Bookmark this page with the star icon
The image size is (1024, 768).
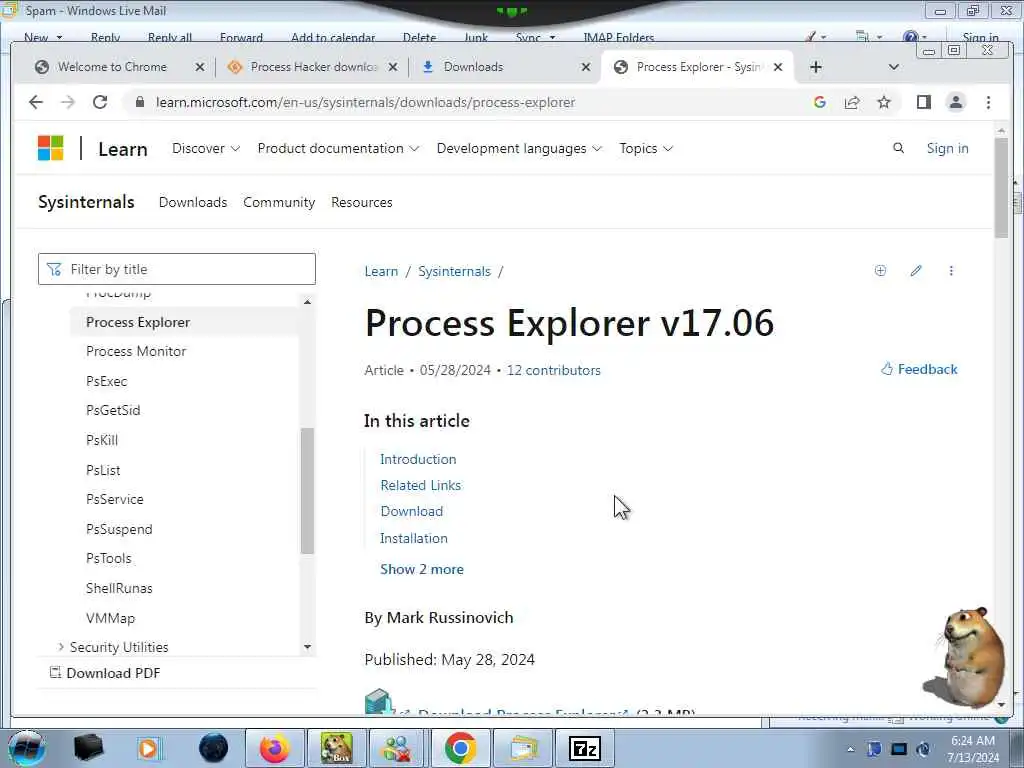click(x=884, y=102)
